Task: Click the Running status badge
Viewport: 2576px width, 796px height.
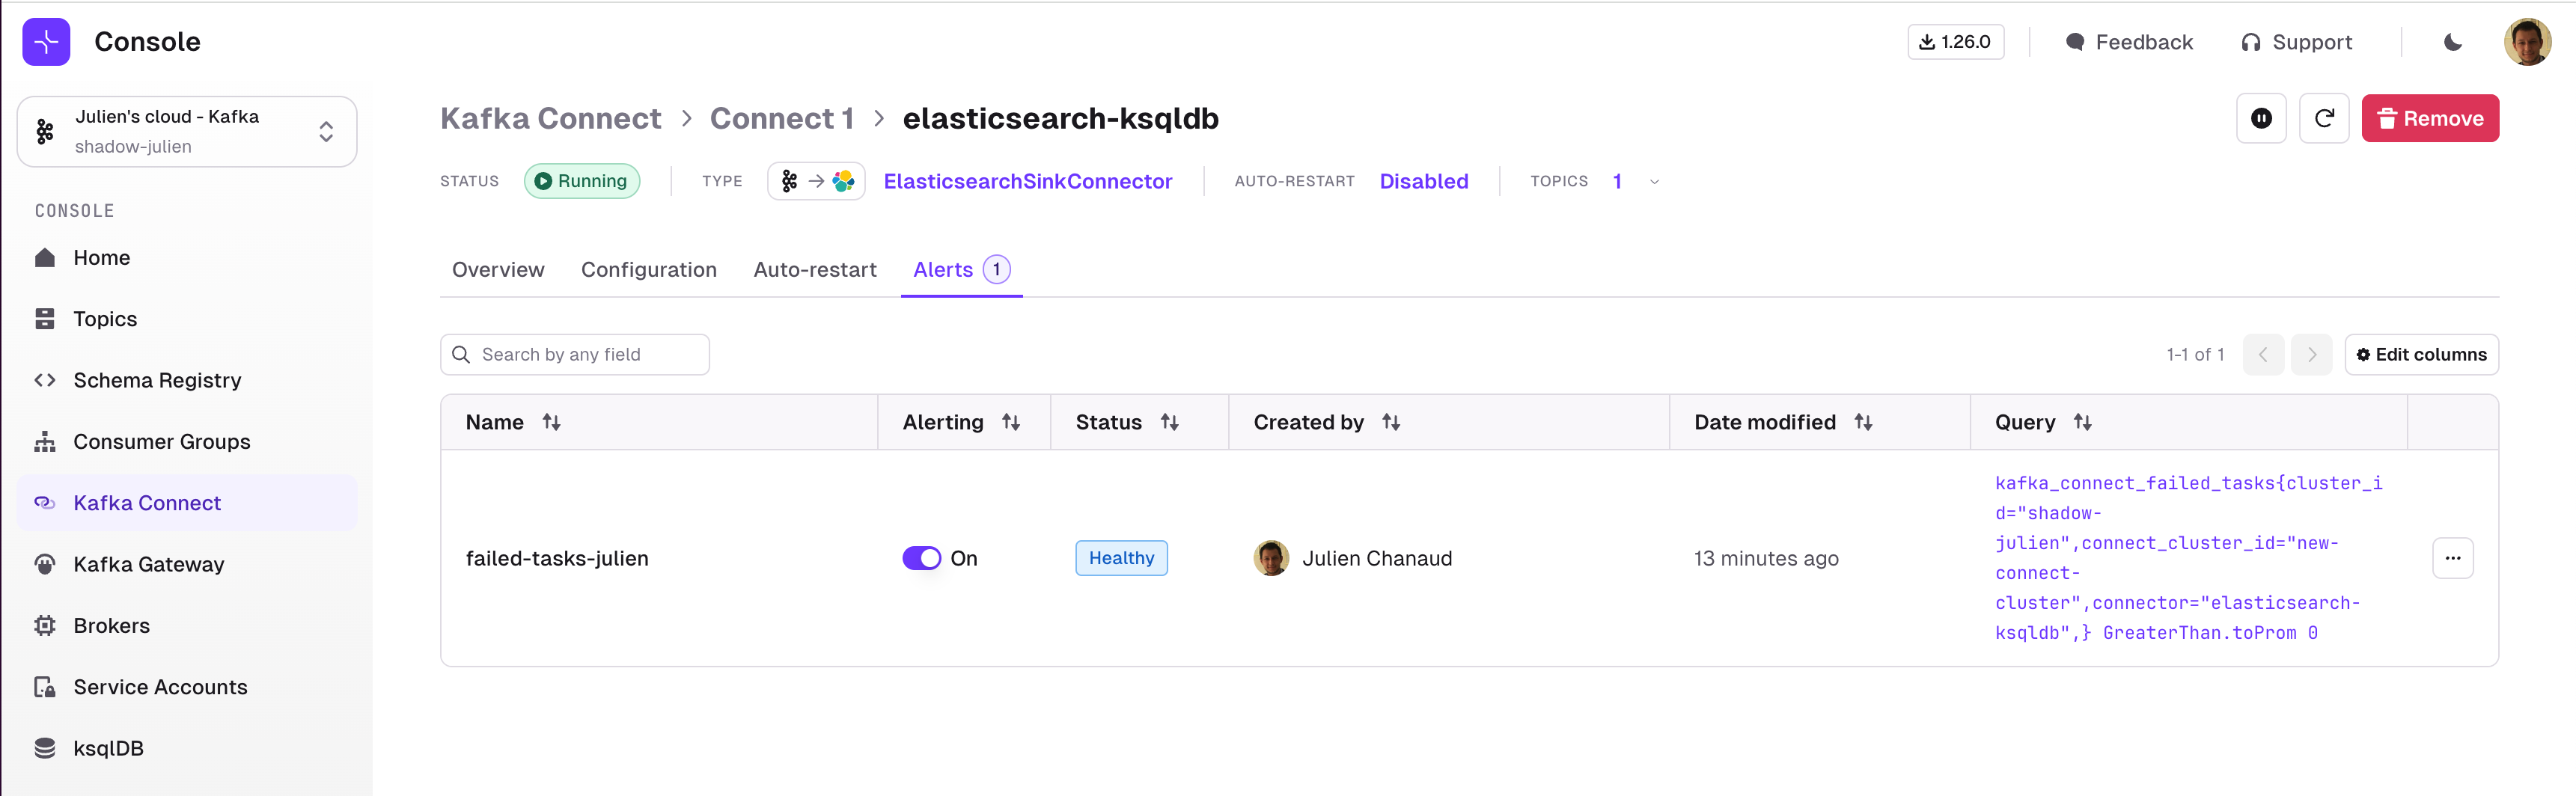Action: coord(582,181)
